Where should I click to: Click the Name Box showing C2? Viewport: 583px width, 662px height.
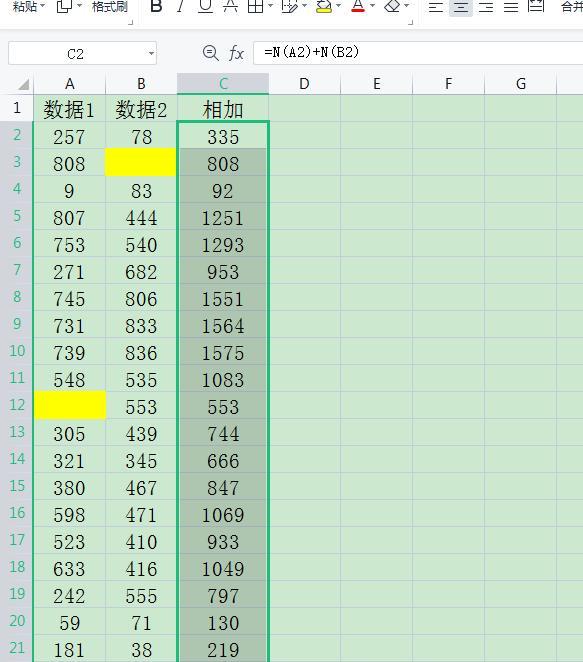pyautogui.click(x=76, y=54)
